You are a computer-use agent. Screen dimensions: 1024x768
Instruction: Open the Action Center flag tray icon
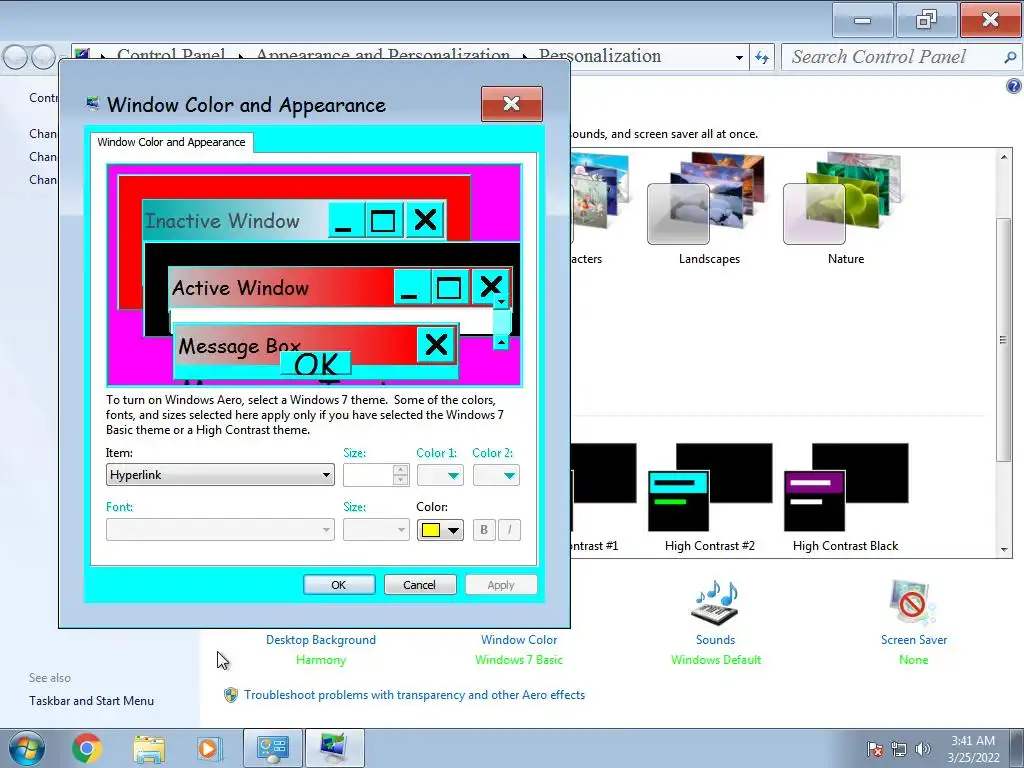click(875, 749)
